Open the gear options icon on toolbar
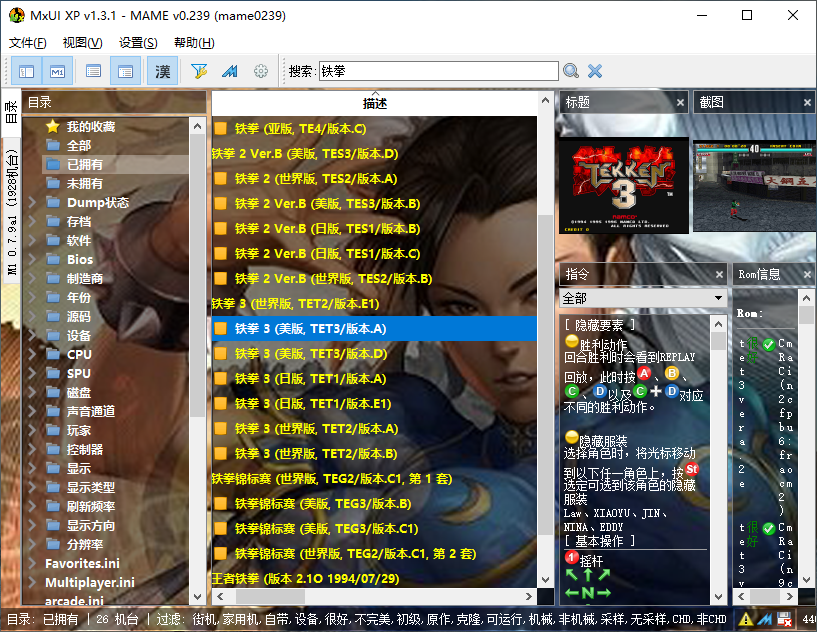 coord(259,71)
